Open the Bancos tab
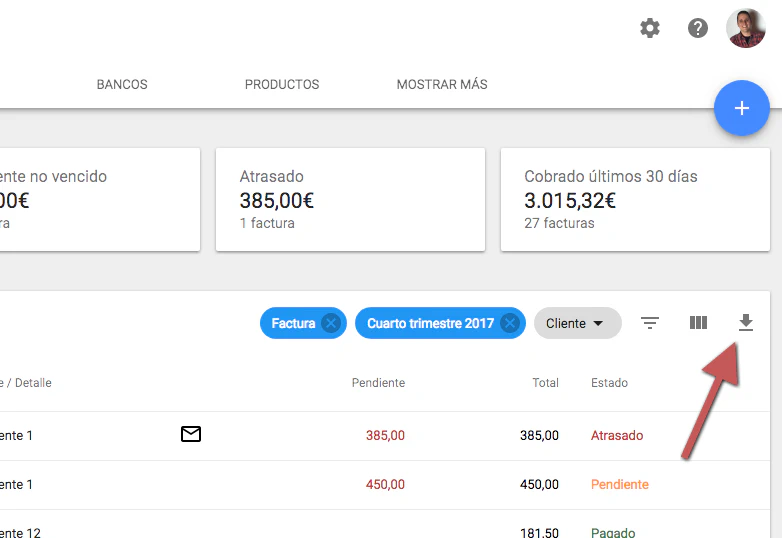 [122, 85]
